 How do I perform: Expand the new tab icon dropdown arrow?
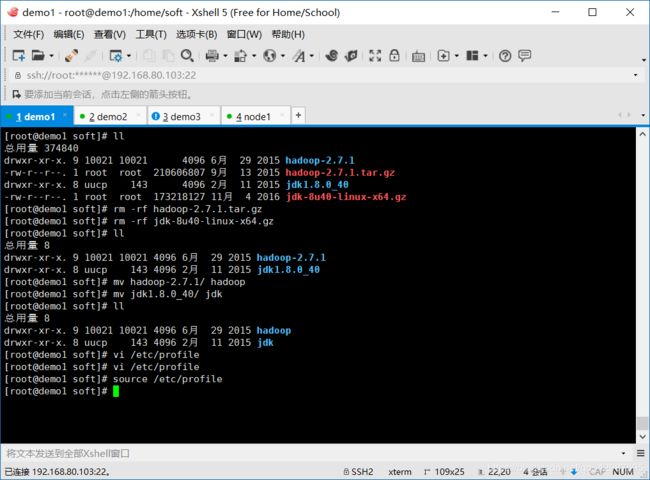pyautogui.click(x=456, y=56)
